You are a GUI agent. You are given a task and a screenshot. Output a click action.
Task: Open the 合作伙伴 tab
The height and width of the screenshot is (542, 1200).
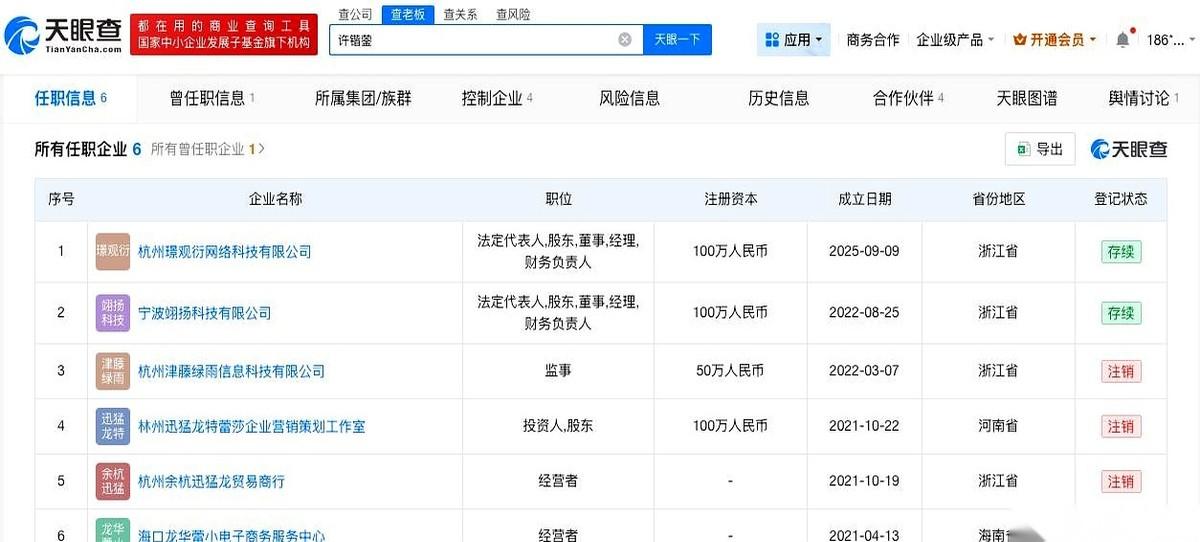tap(908, 98)
